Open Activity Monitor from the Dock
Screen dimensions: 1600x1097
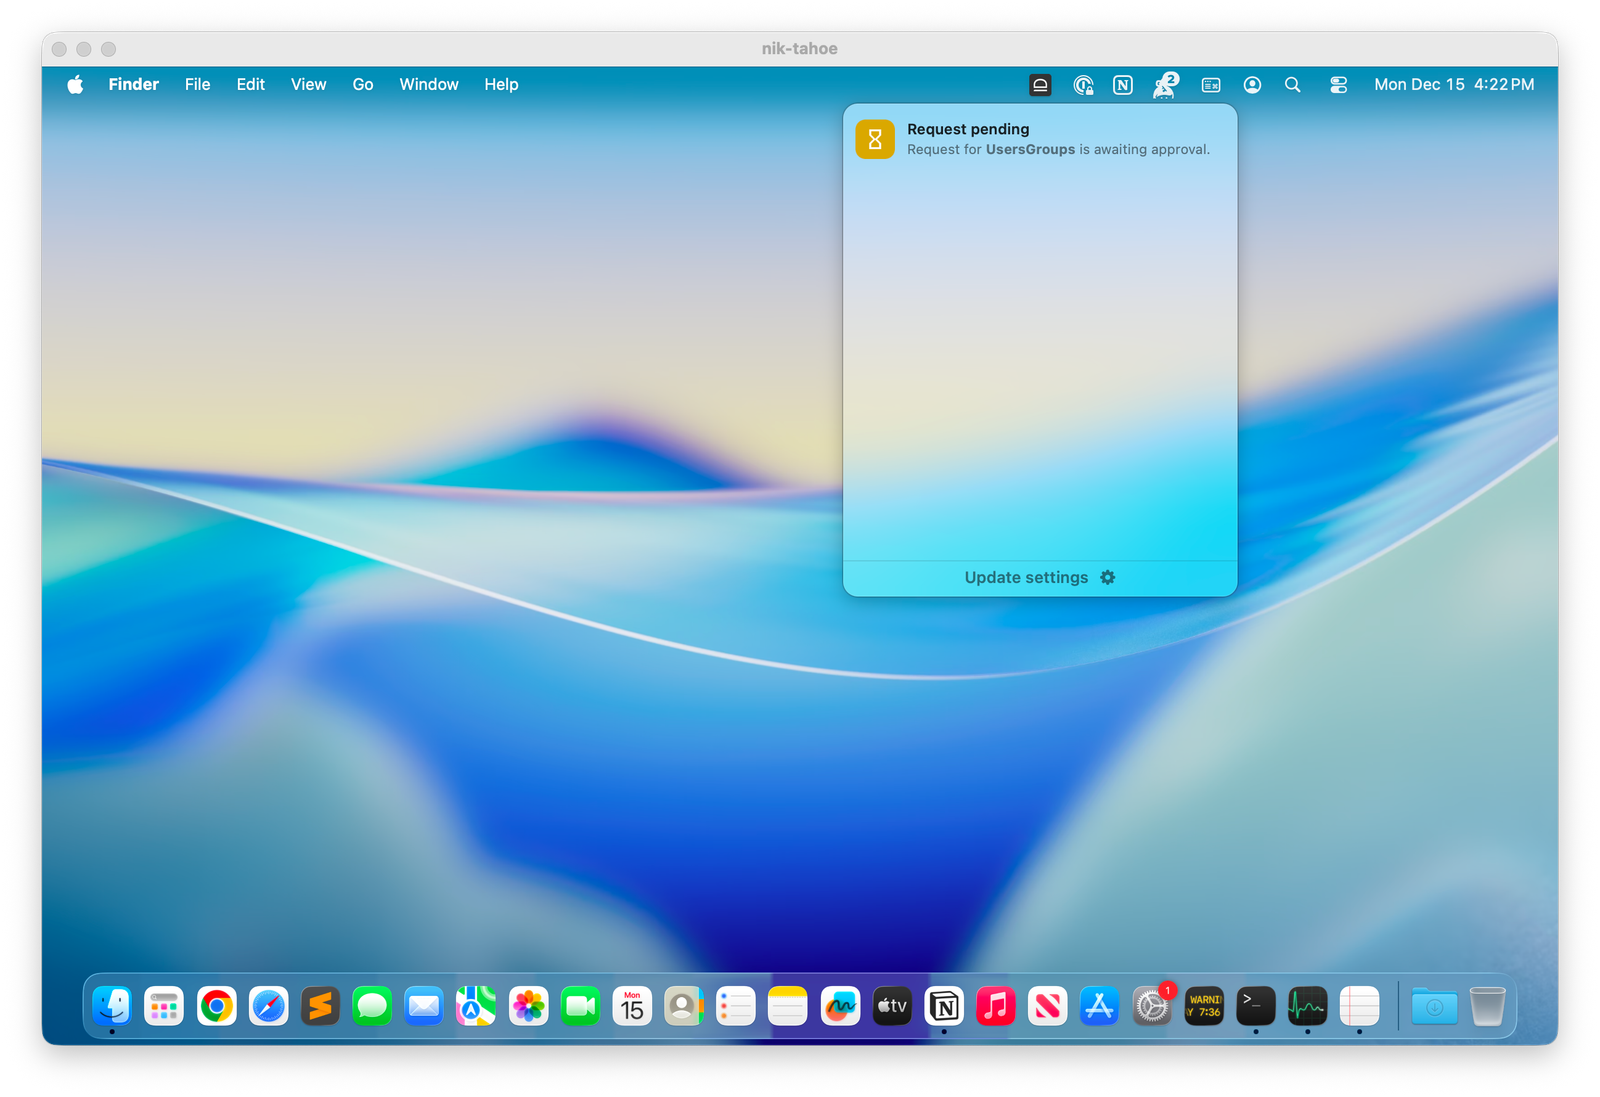tap(1307, 1006)
